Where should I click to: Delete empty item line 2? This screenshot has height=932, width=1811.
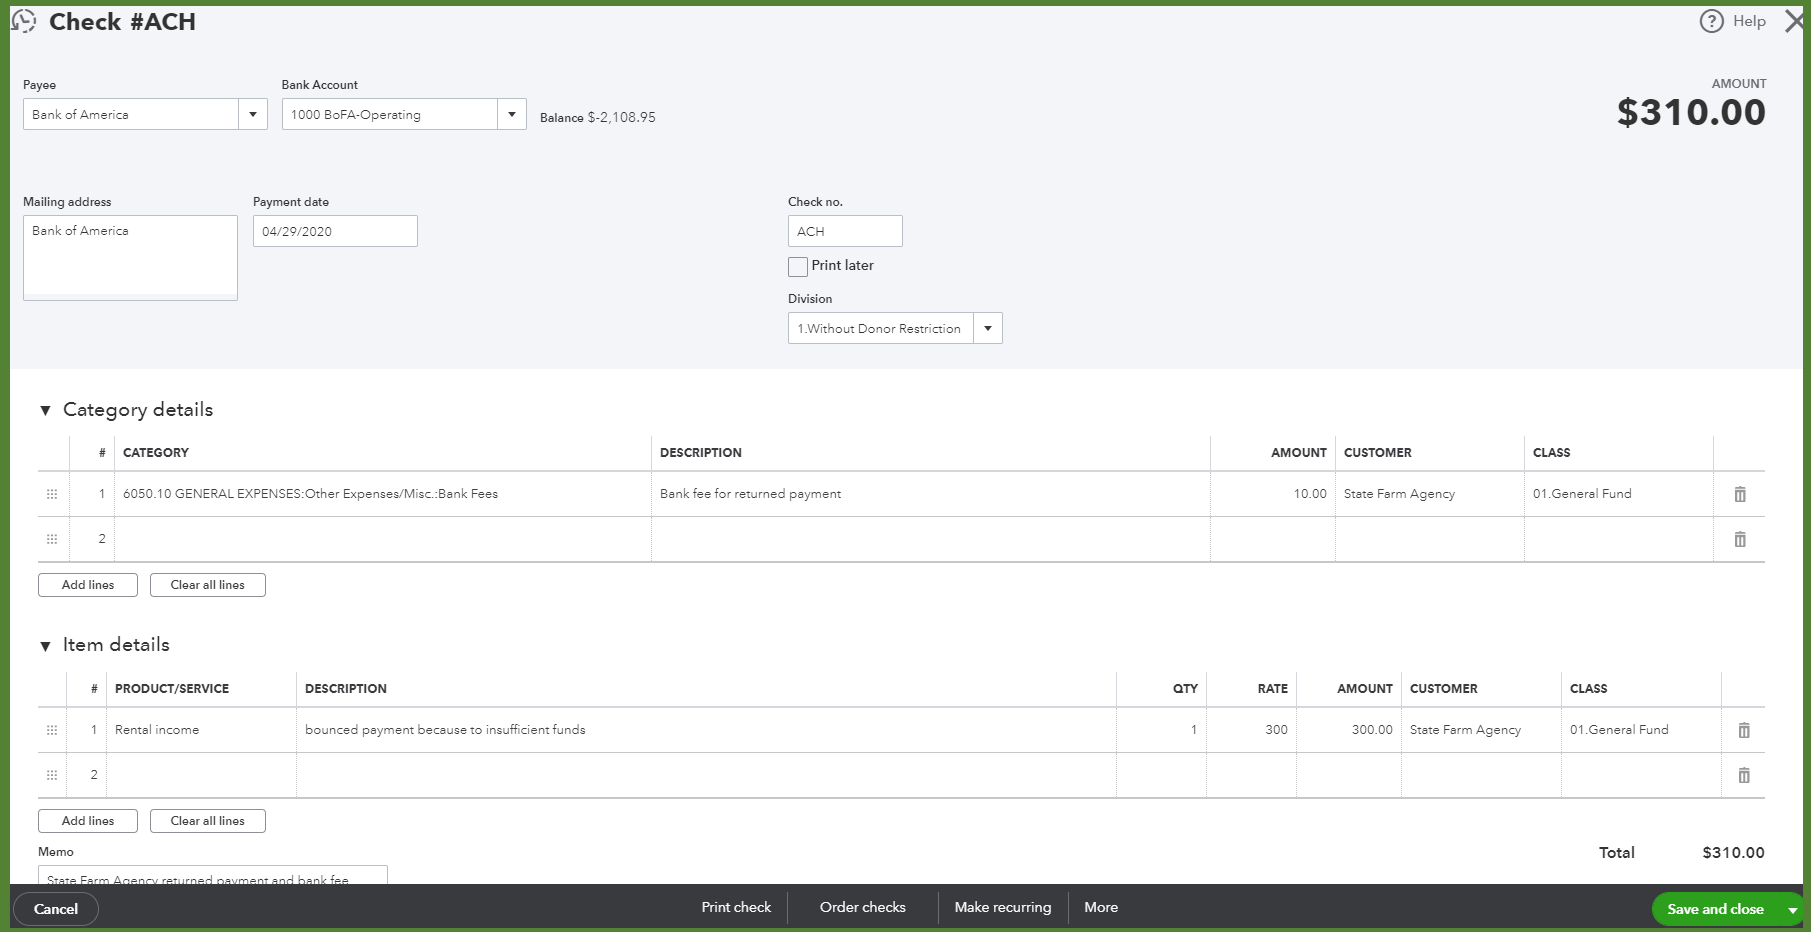coord(1744,775)
